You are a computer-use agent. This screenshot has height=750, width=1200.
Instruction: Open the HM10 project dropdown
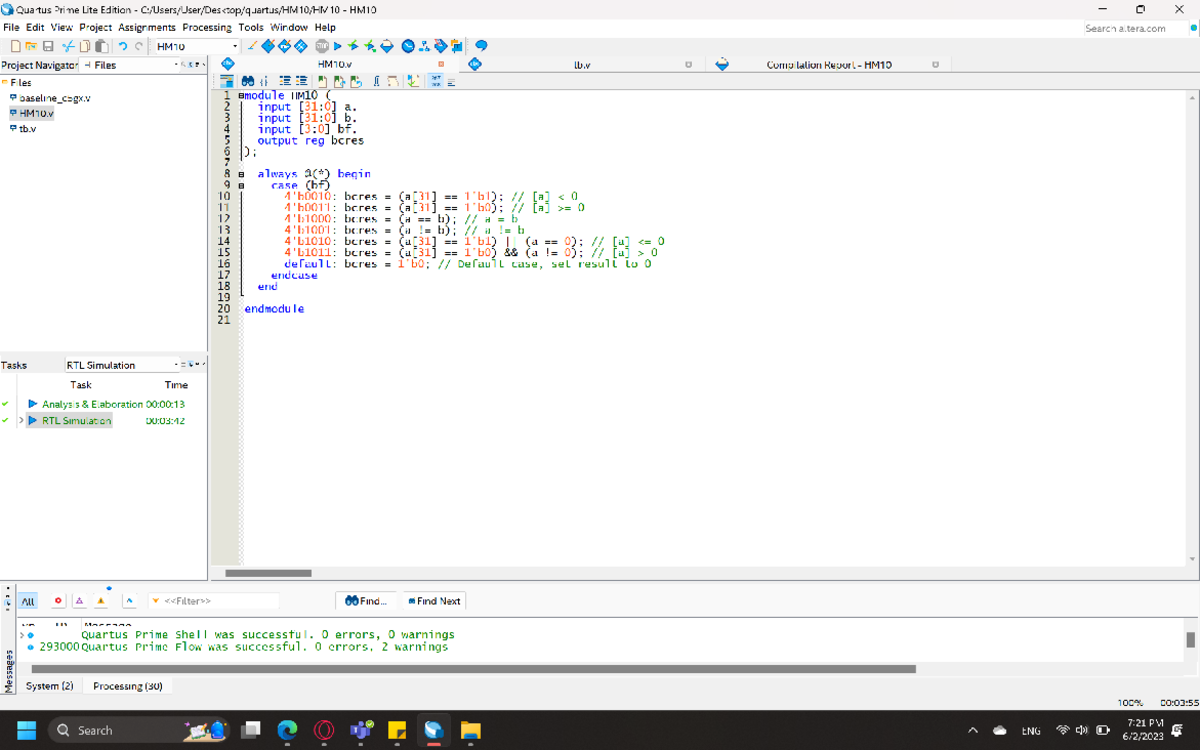pyautogui.click(x=233, y=46)
